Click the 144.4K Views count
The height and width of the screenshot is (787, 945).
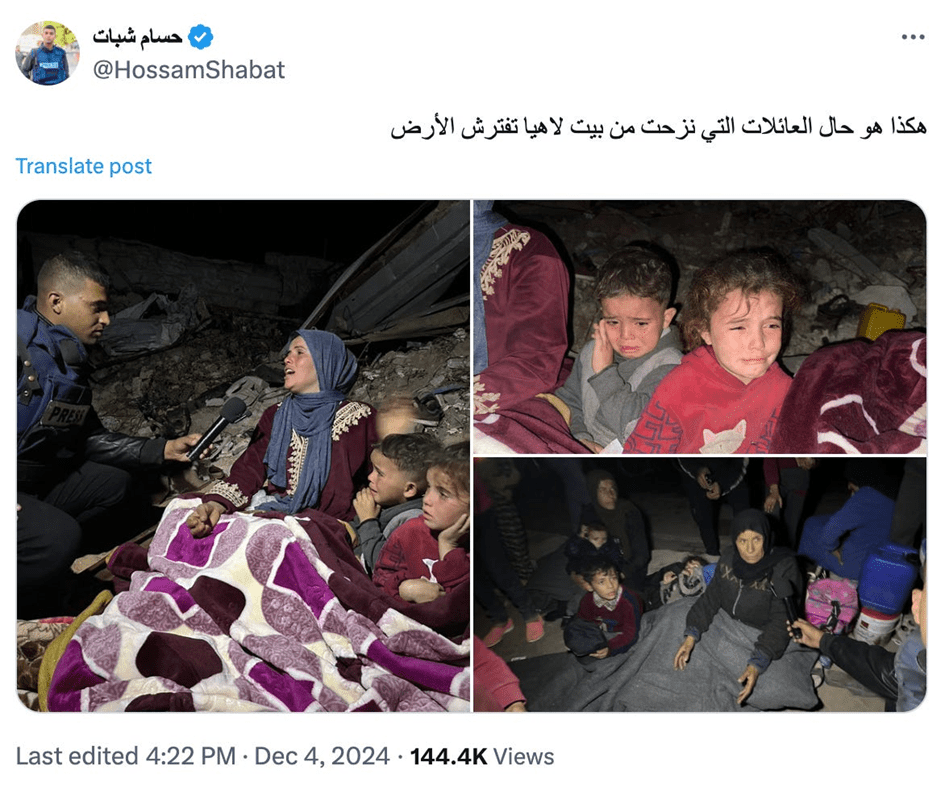pyautogui.click(x=482, y=756)
